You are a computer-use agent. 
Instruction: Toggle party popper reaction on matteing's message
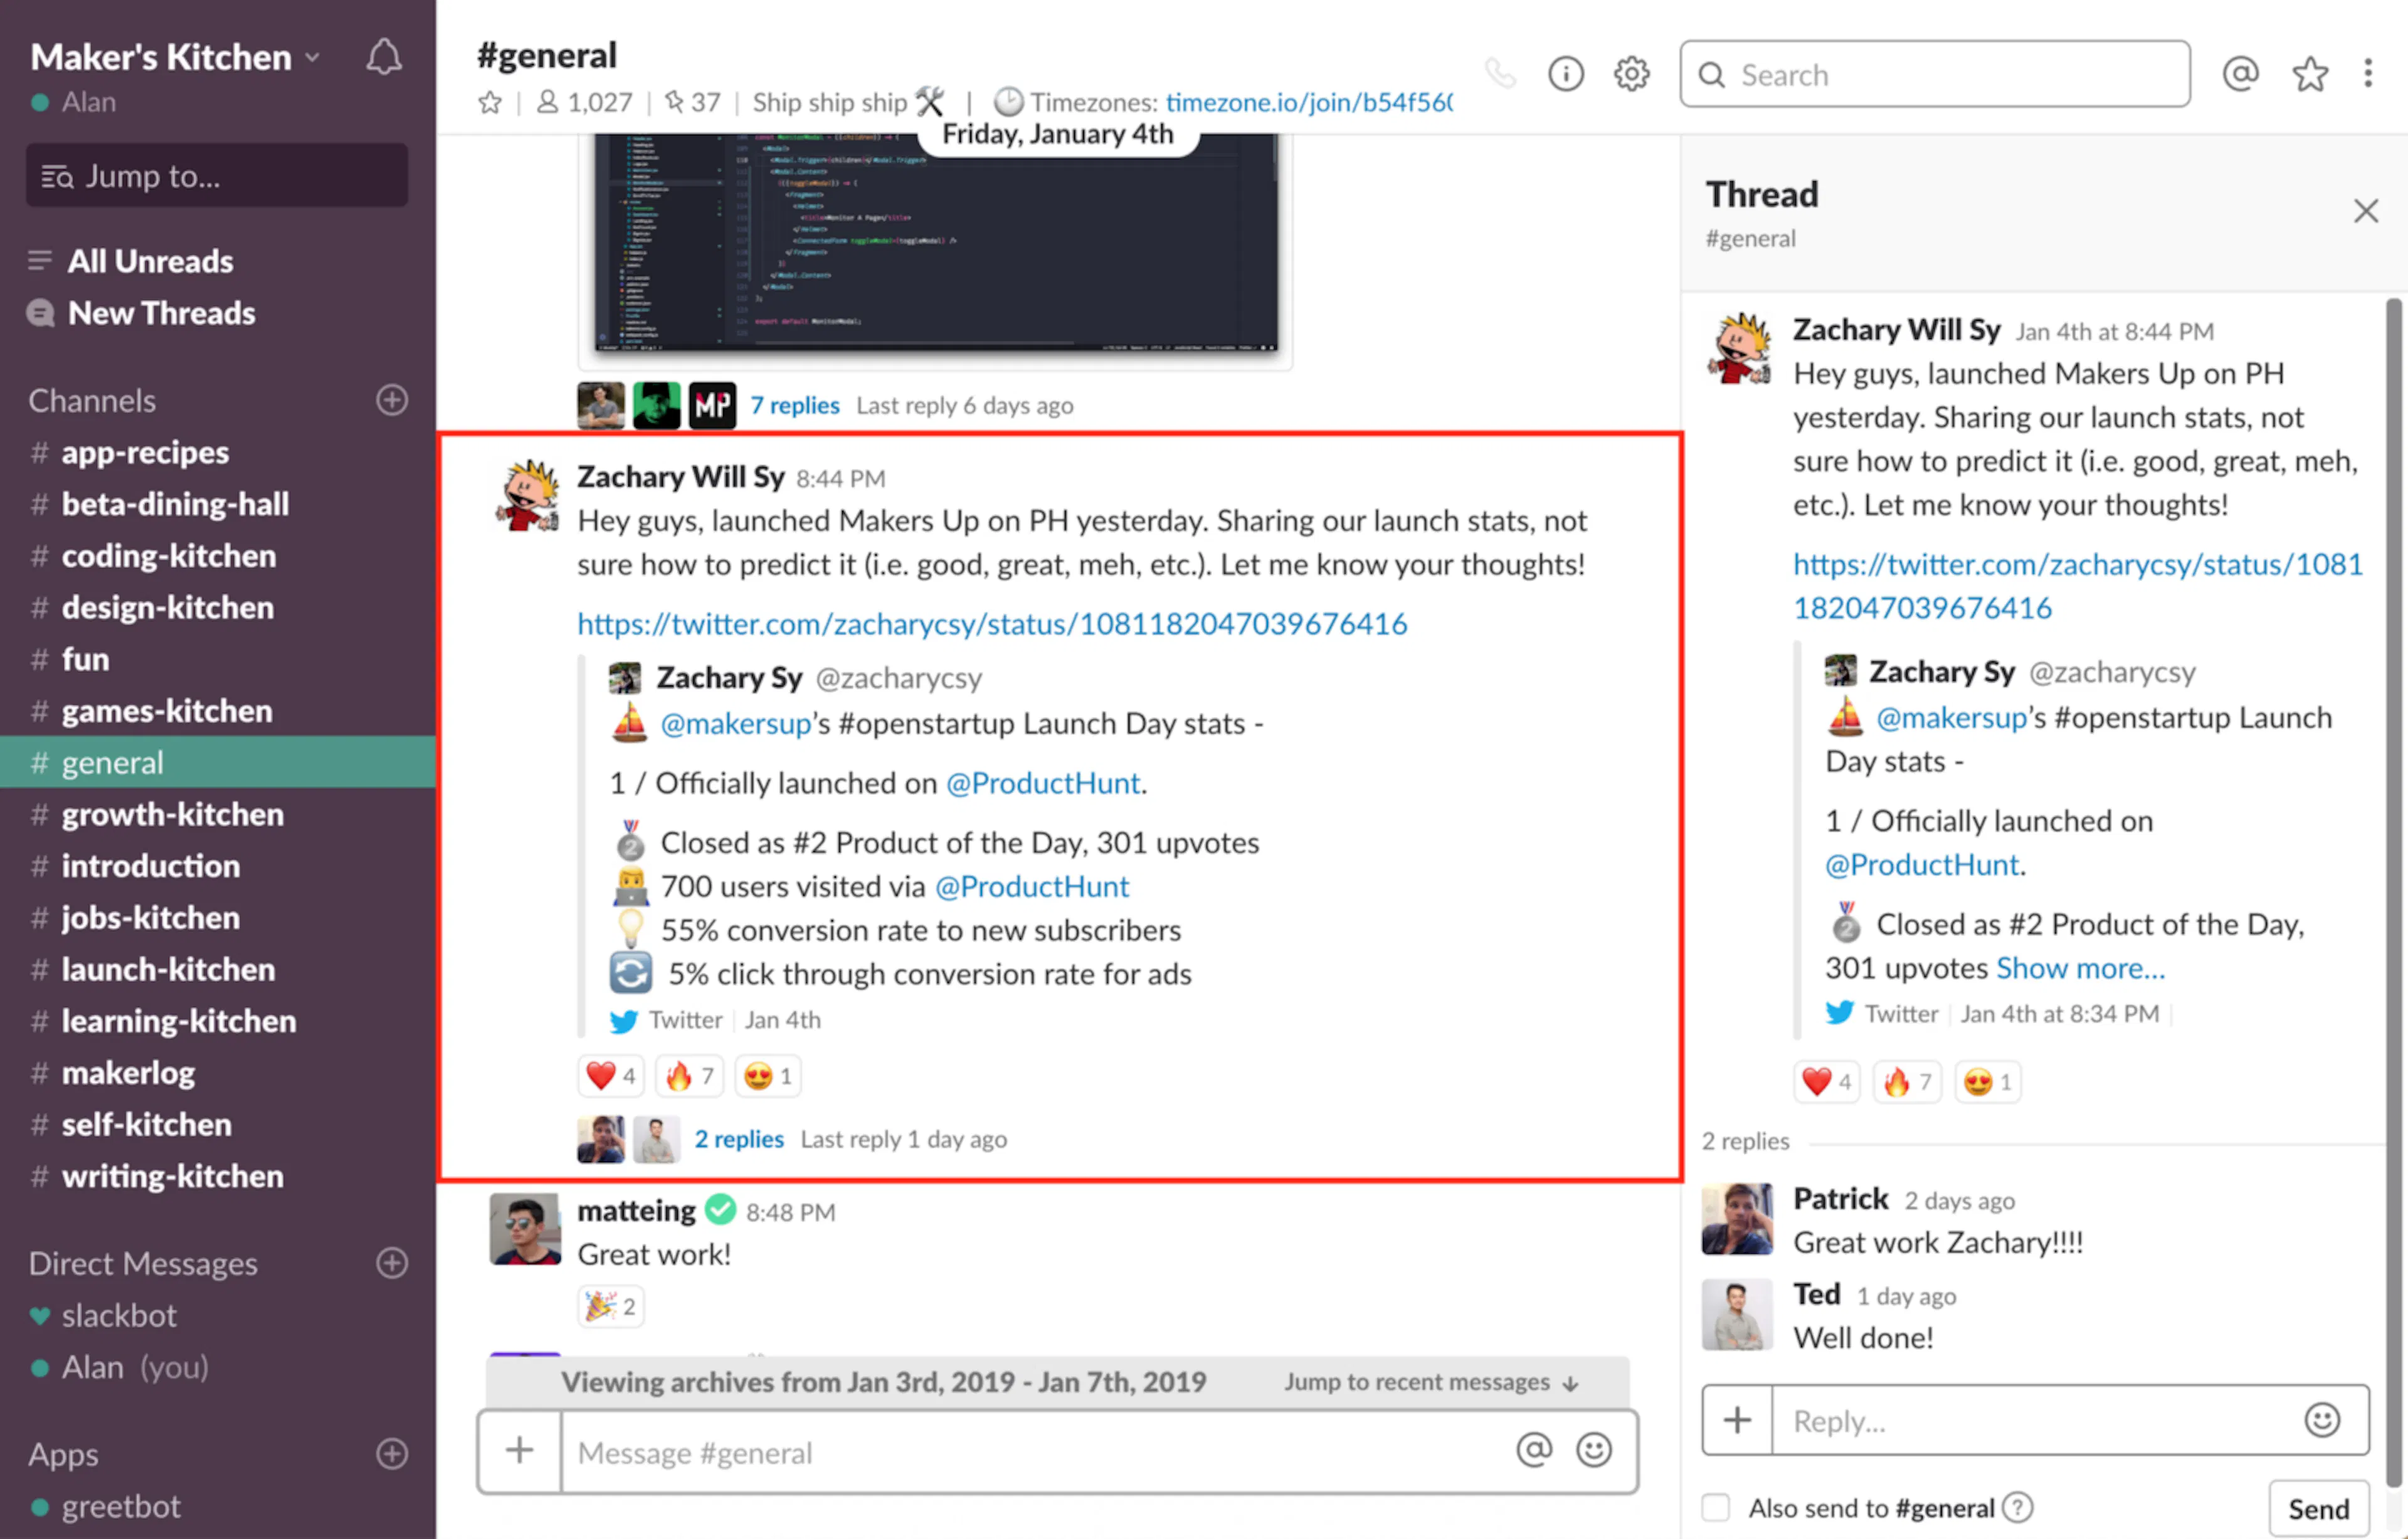[x=610, y=1306]
